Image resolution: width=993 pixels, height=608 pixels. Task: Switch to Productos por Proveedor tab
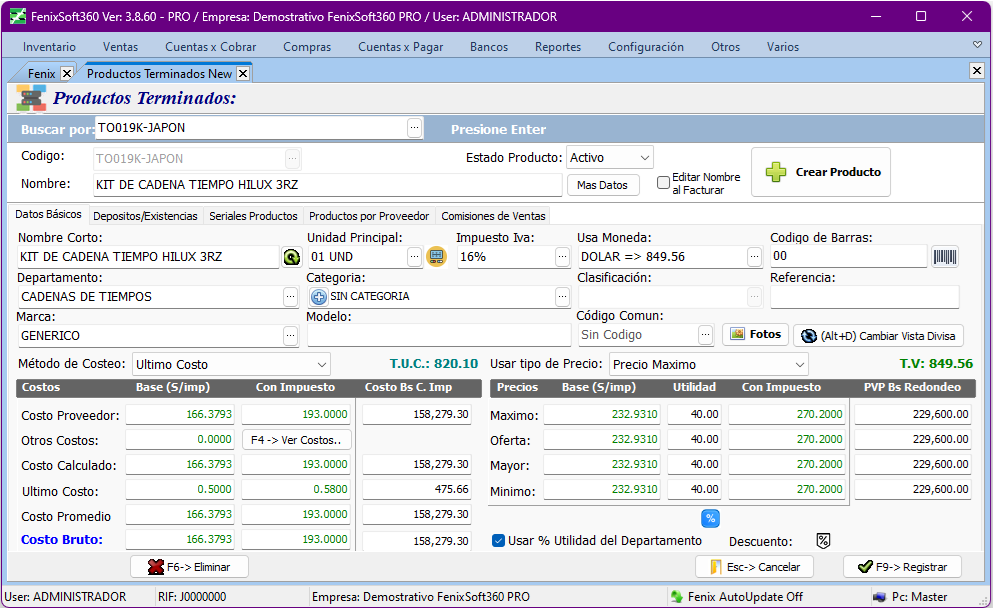click(369, 216)
